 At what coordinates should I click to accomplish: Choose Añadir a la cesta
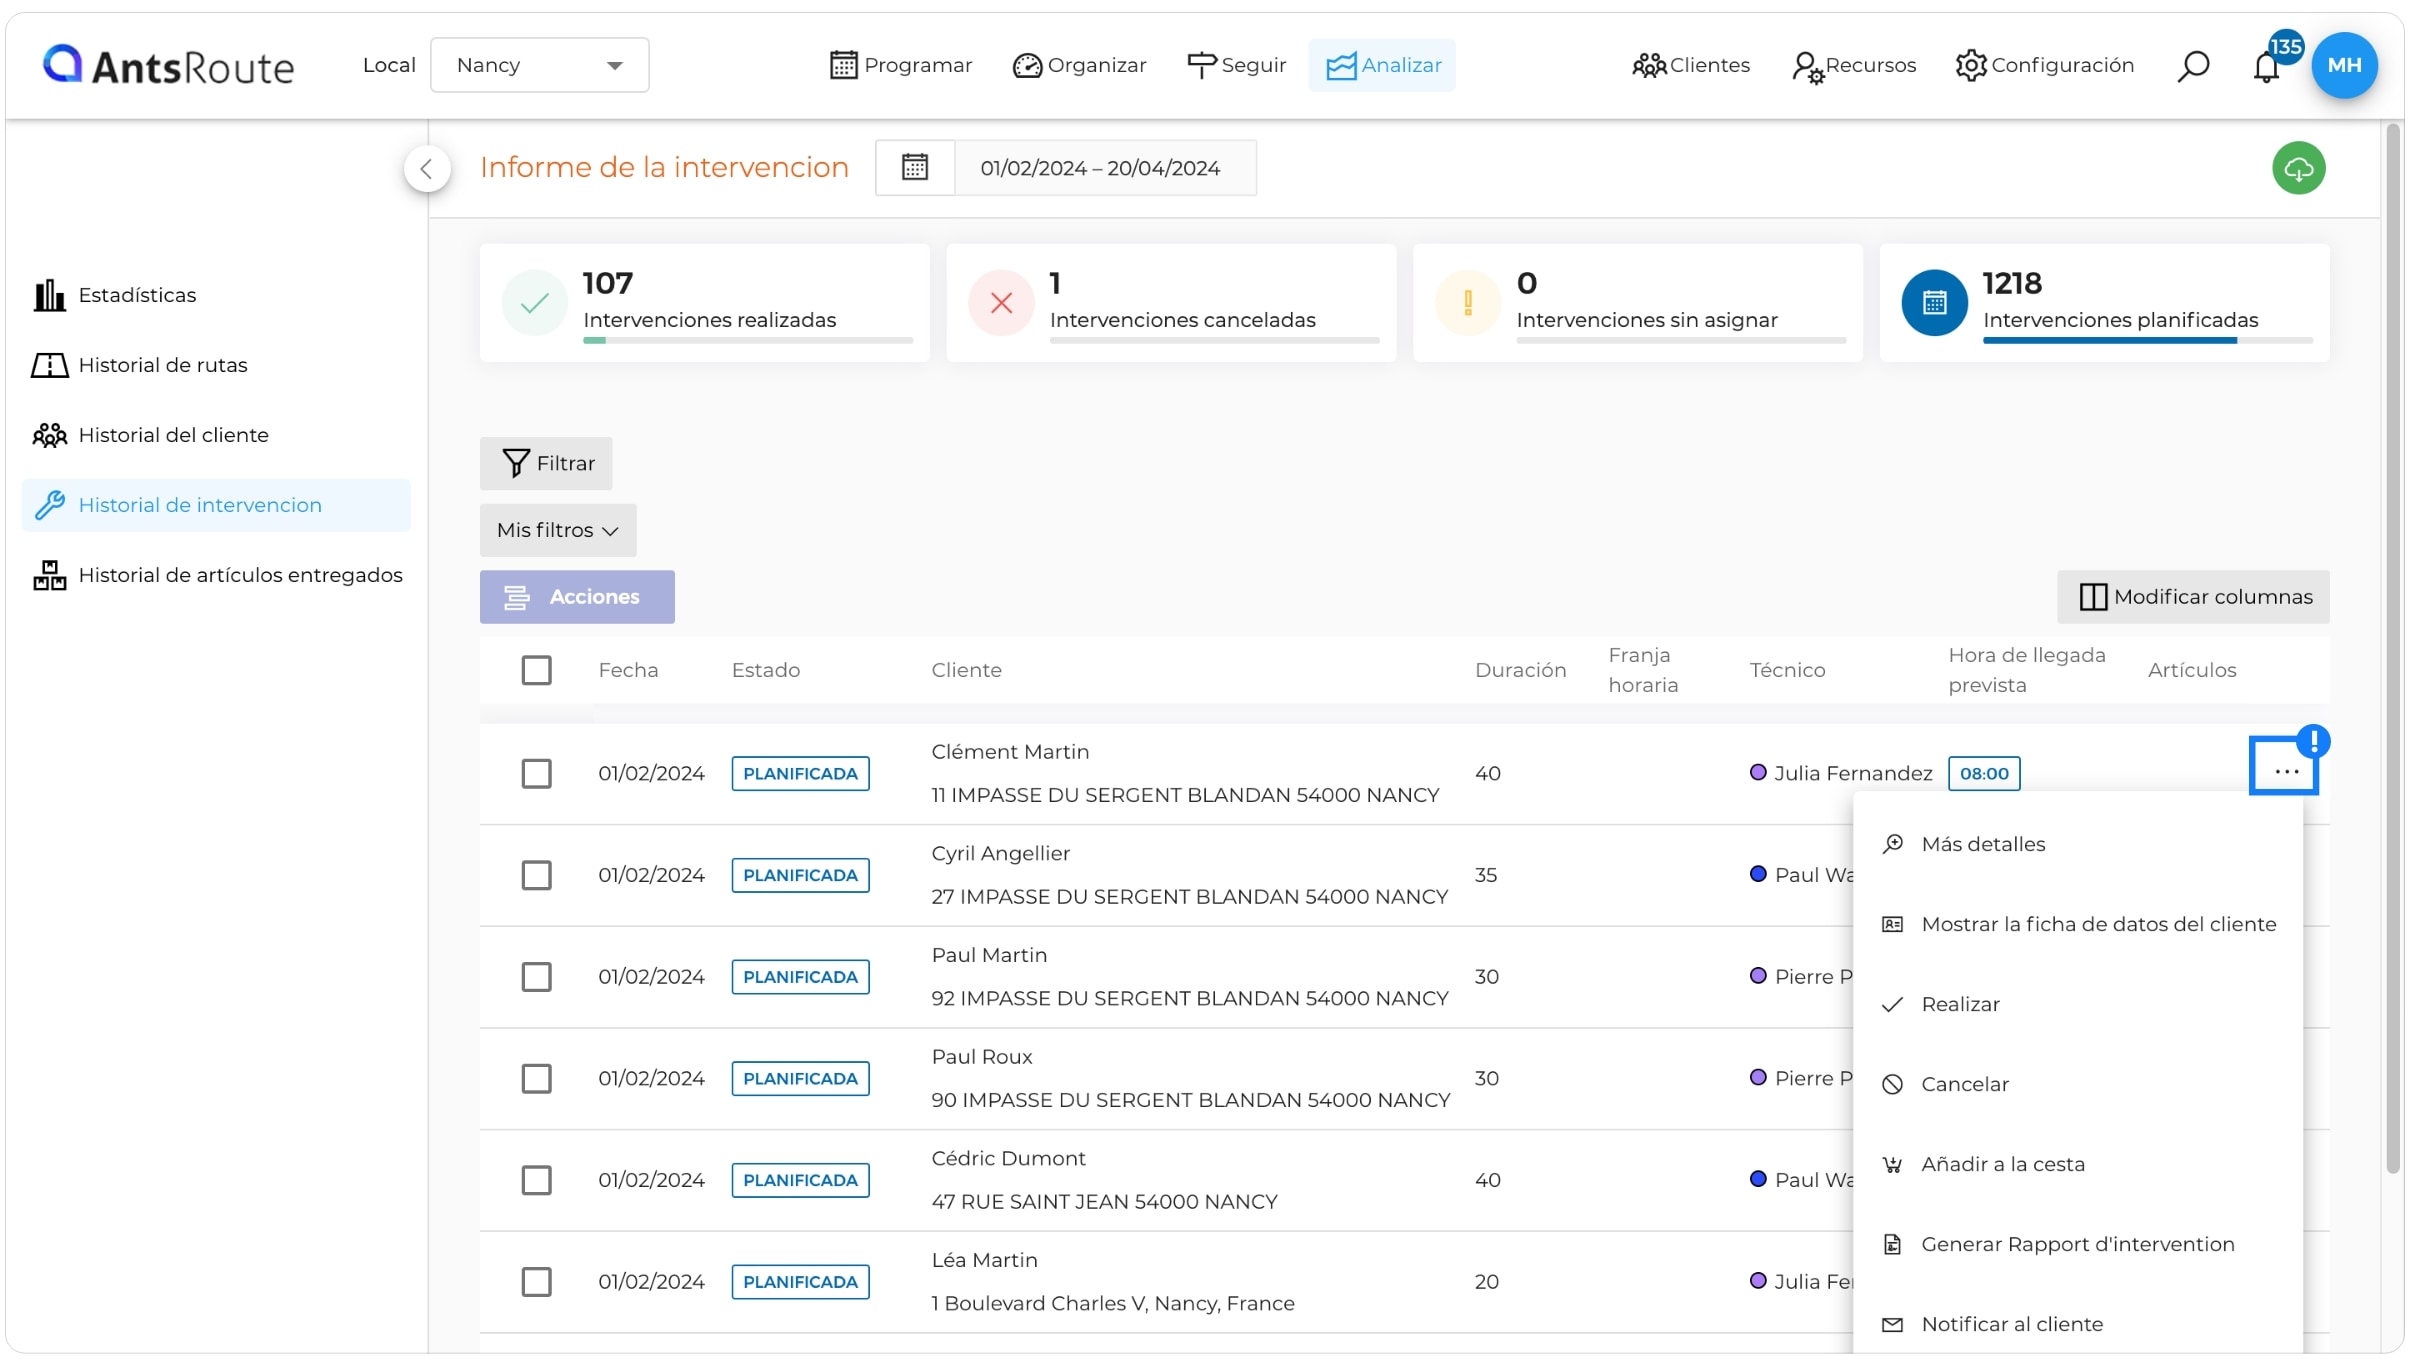coord(2078,1164)
